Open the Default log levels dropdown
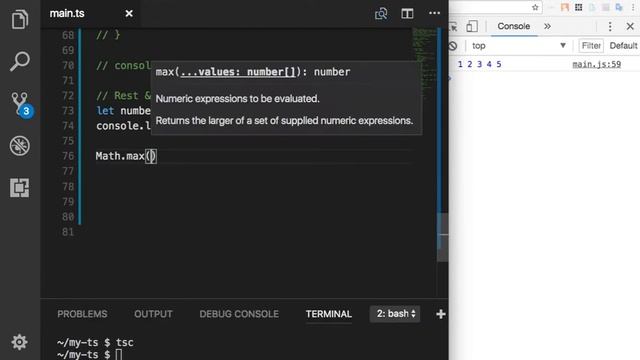 (624, 46)
